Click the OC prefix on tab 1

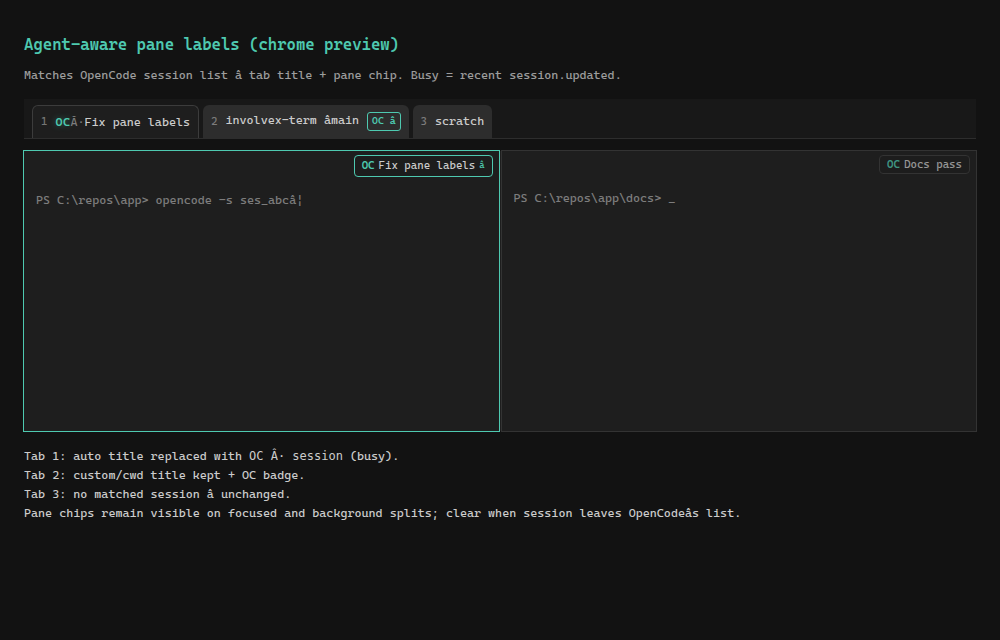click(62, 122)
